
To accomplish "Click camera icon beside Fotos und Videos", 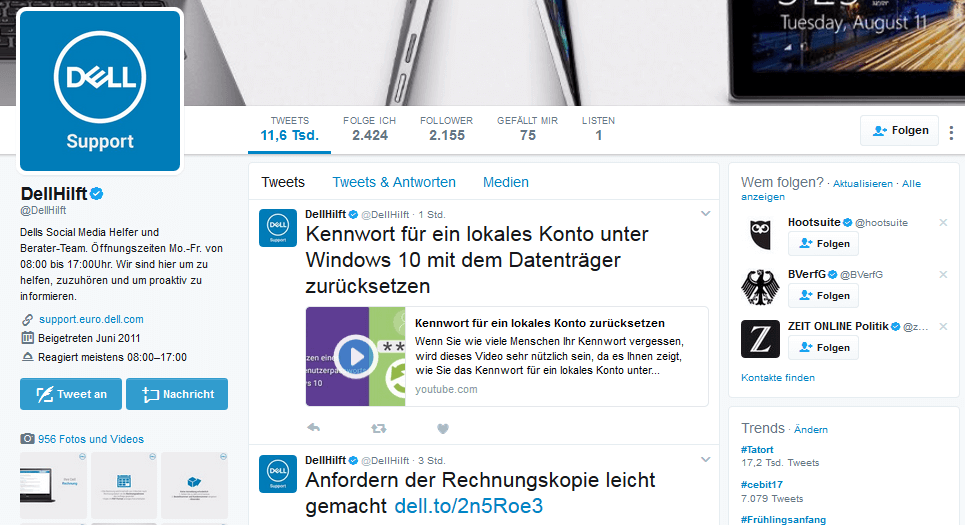I will click(x=27, y=439).
